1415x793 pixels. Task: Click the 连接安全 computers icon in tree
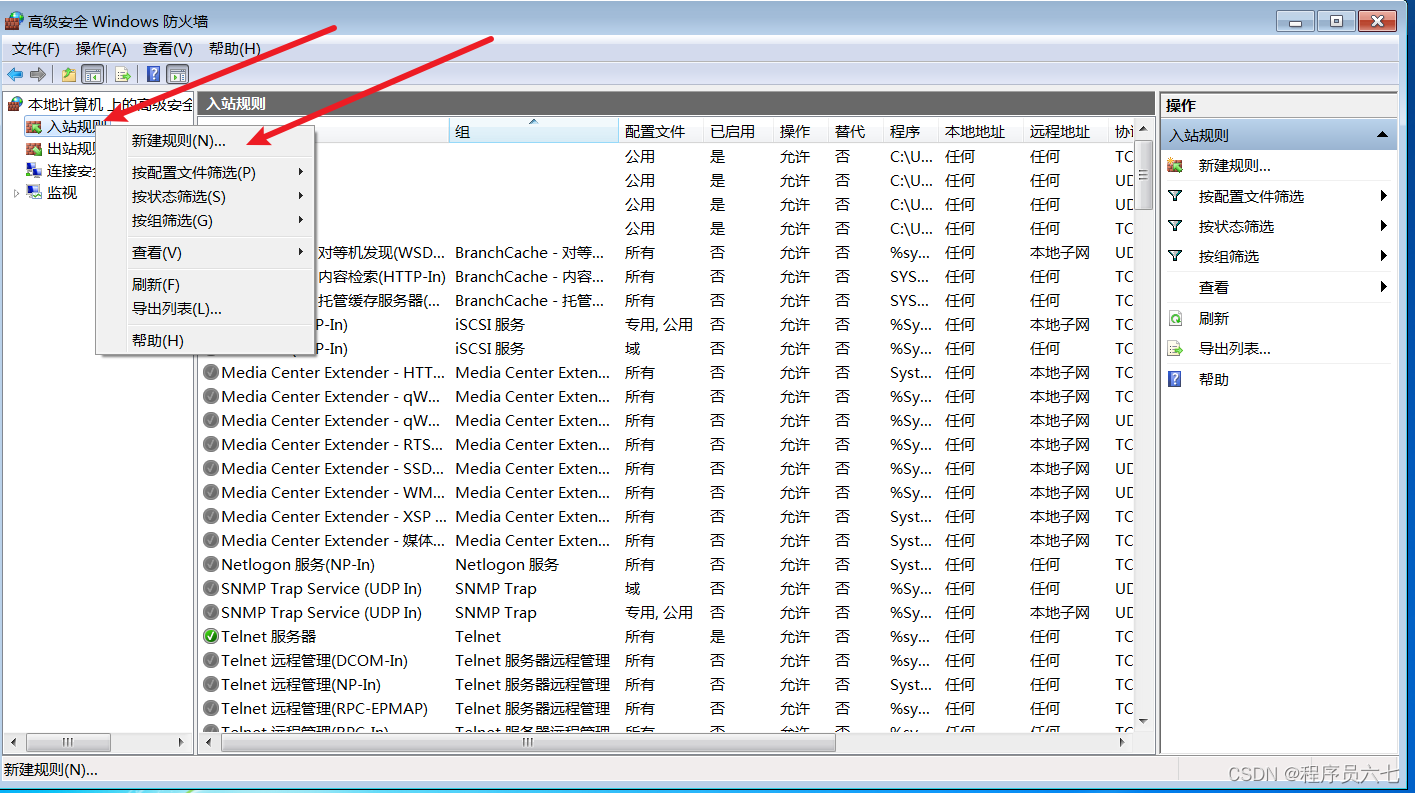pyautogui.click(x=34, y=171)
